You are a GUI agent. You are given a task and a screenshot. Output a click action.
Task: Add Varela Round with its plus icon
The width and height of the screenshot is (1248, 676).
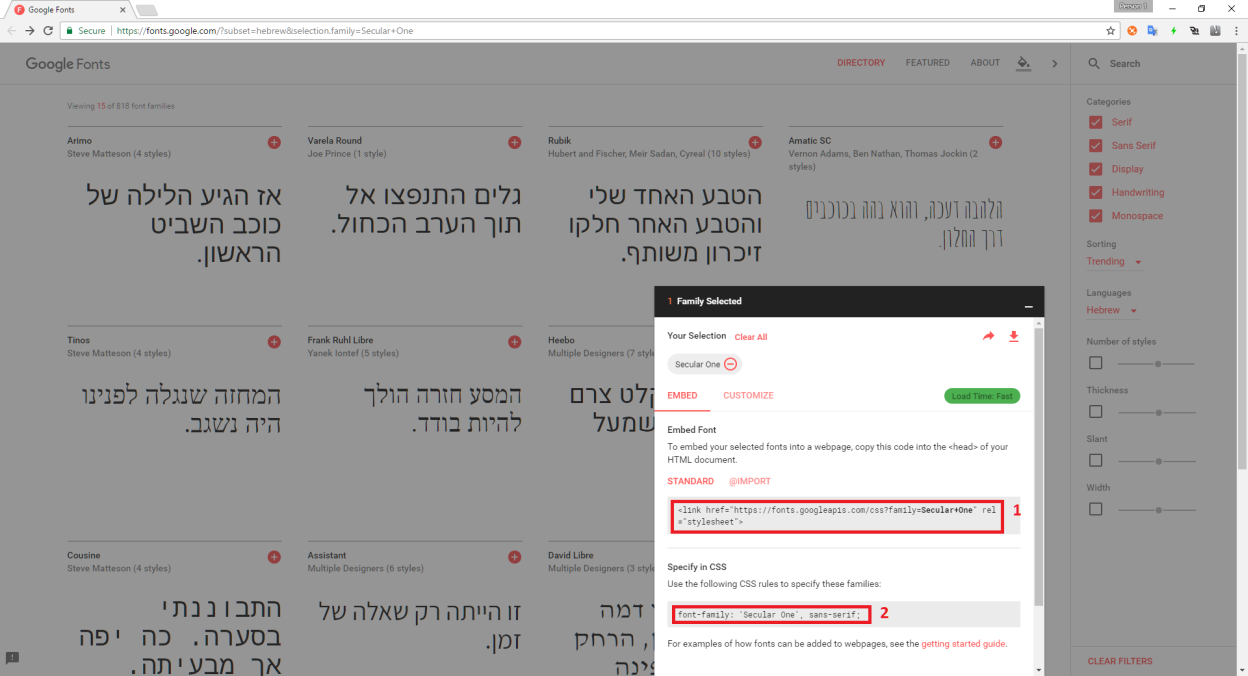515,143
